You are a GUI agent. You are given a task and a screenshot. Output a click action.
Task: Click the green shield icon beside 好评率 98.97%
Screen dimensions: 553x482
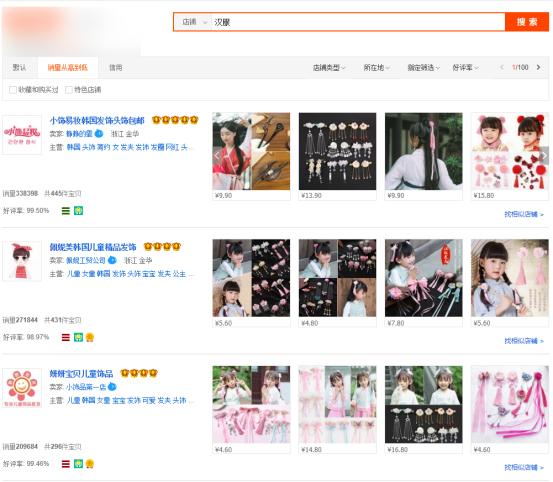pyautogui.click(x=78, y=337)
